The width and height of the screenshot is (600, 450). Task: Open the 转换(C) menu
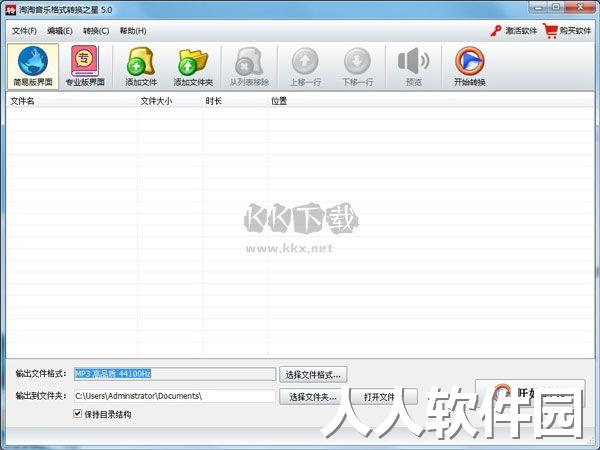pyautogui.click(x=96, y=31)
